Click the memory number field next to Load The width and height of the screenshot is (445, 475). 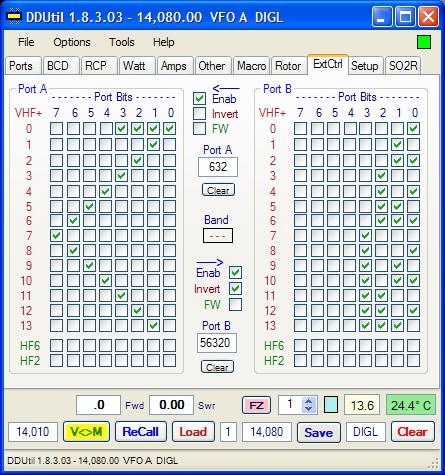228,432
